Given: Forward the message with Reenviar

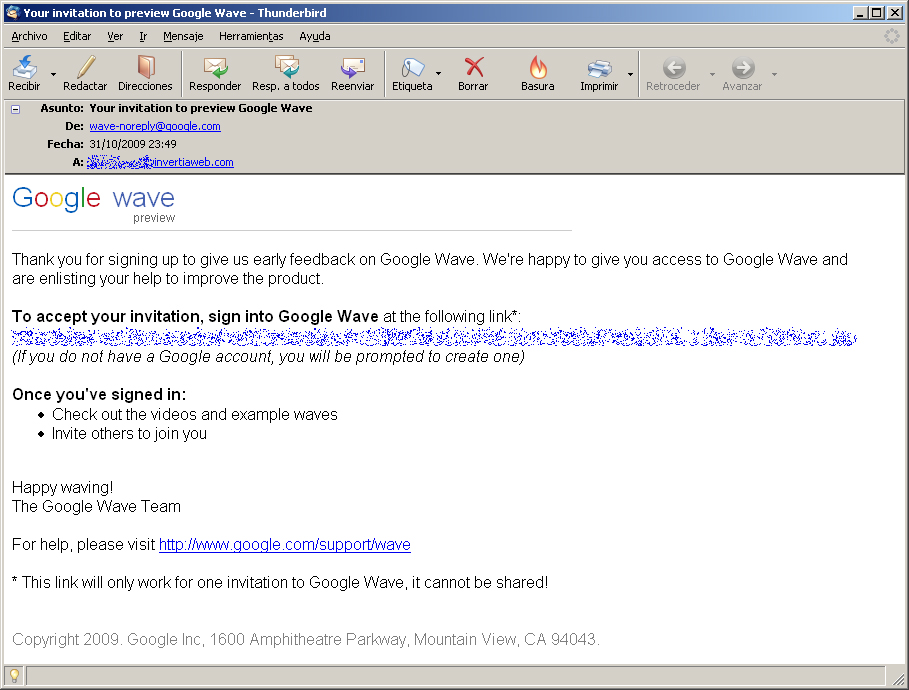Looking at the screenshot, I should point(352,73).
